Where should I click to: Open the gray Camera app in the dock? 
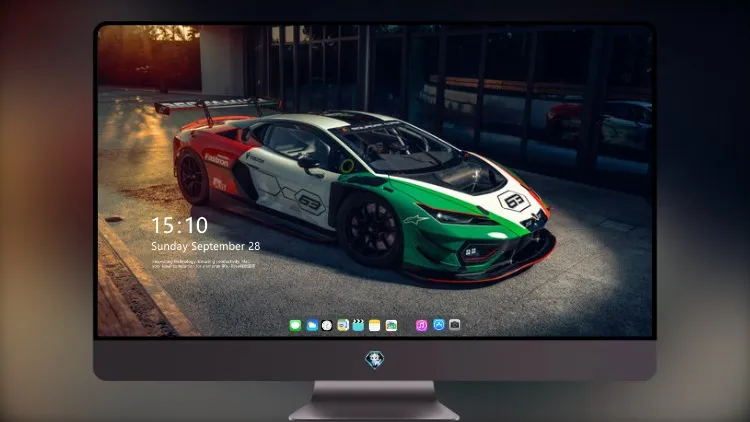455,325
